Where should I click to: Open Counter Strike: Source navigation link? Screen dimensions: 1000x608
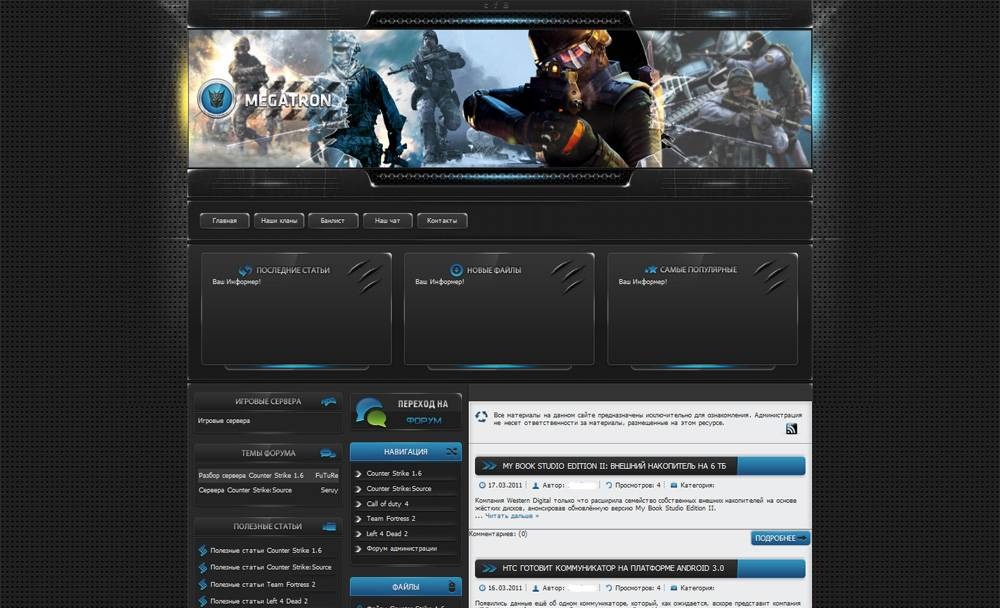click(399, 489)
